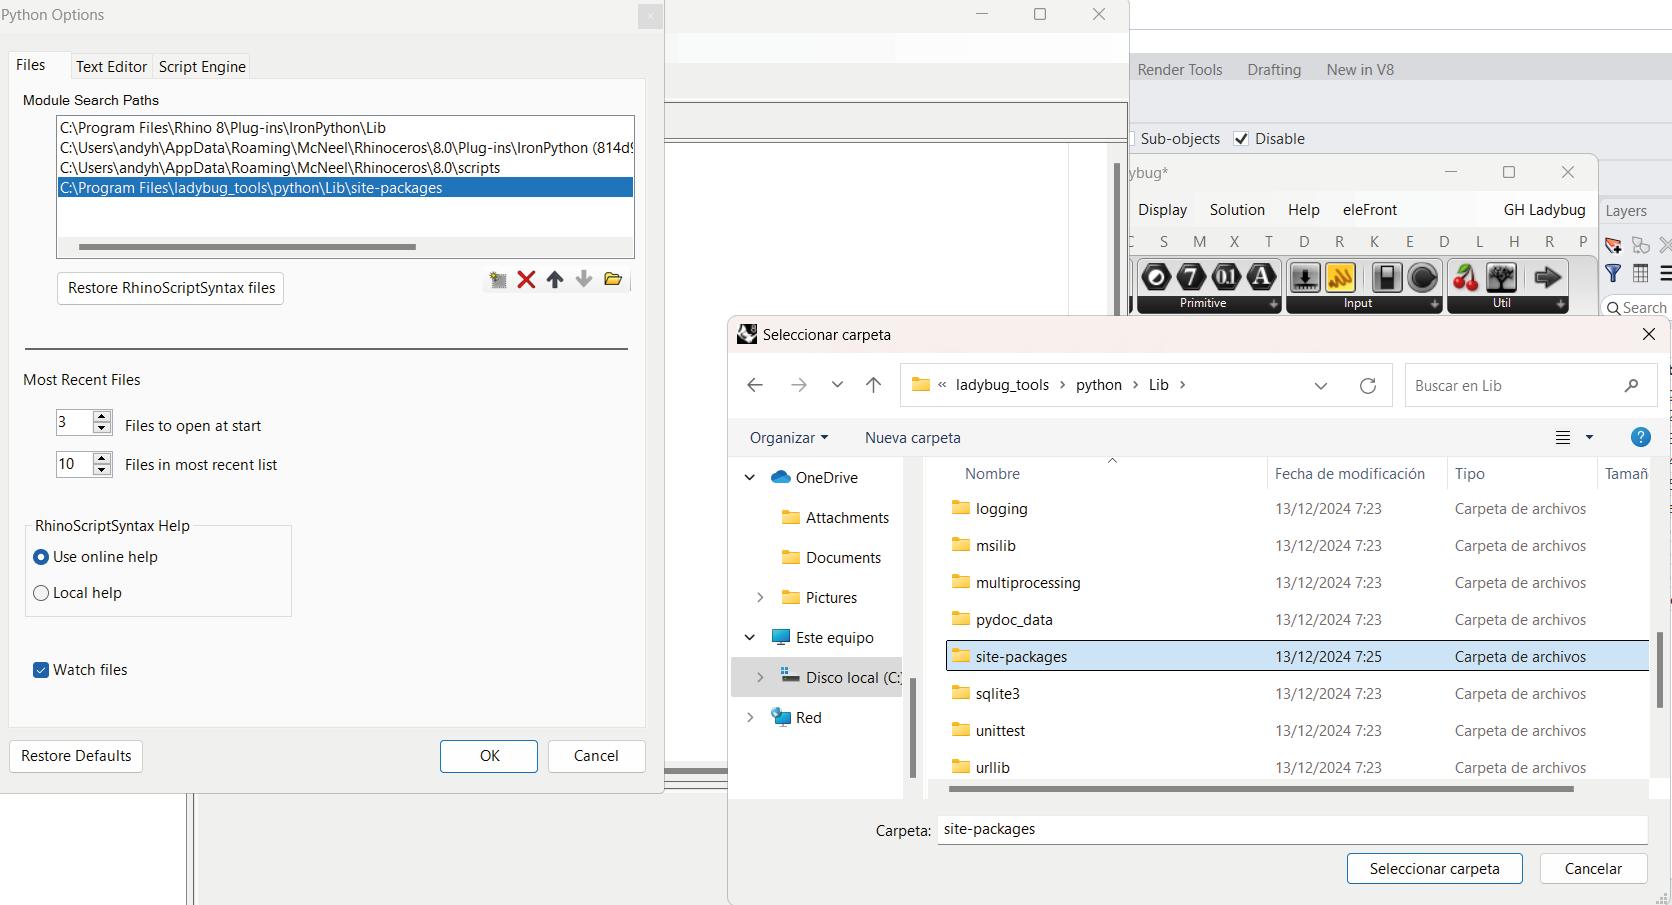Open the Organizar dropdown menu
Screen dimensions: 1672x905
pyautogui.click(x=789, y=438)
